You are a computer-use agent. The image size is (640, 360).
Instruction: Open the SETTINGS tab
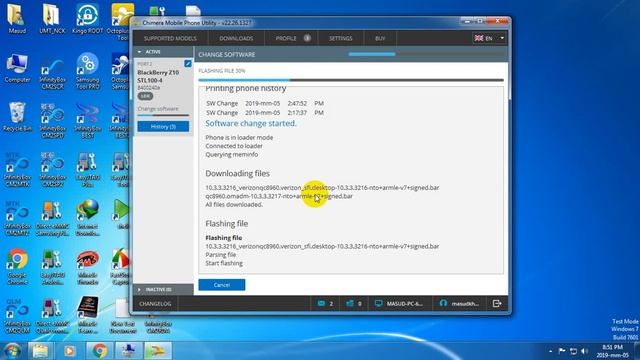pos(340,38)
